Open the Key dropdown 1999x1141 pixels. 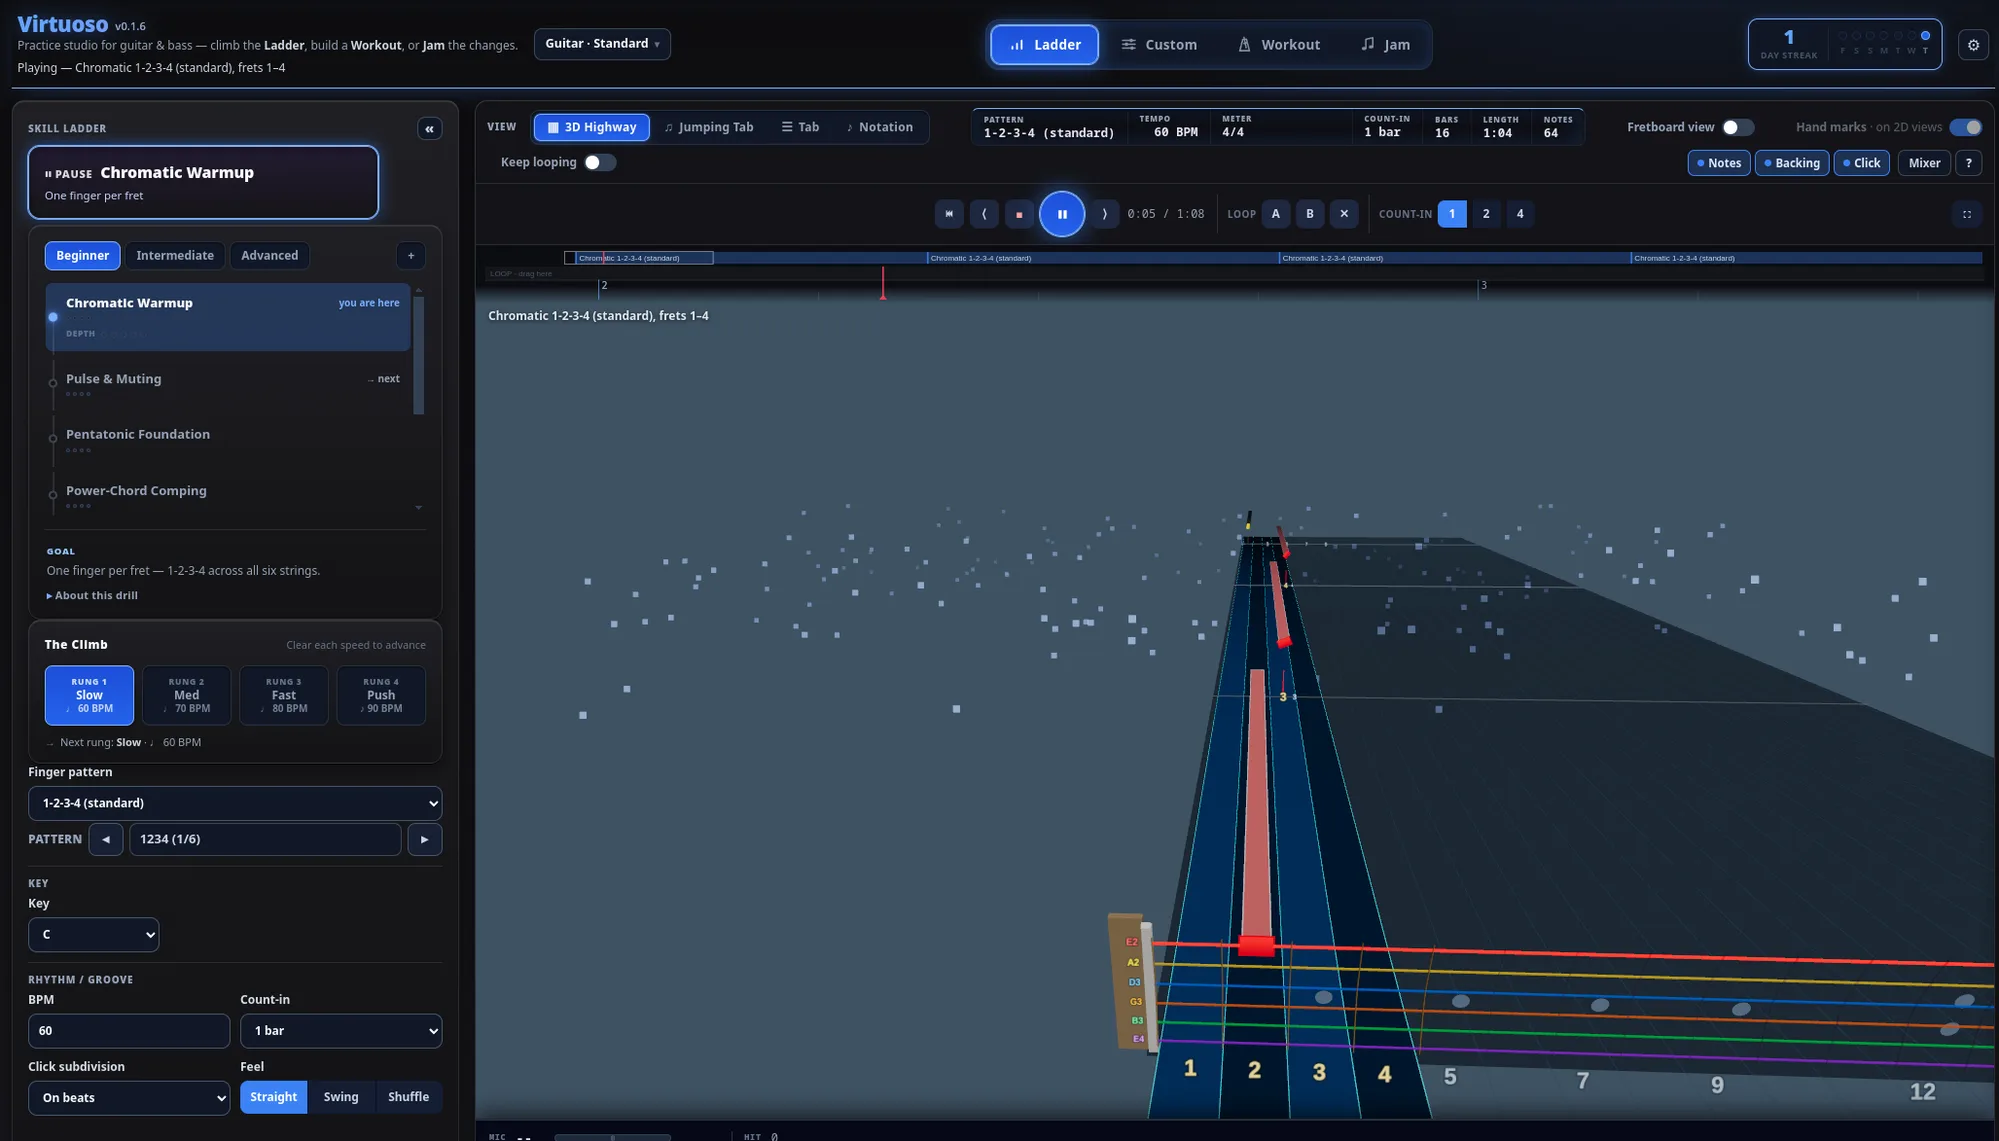[x=94, y=935]
